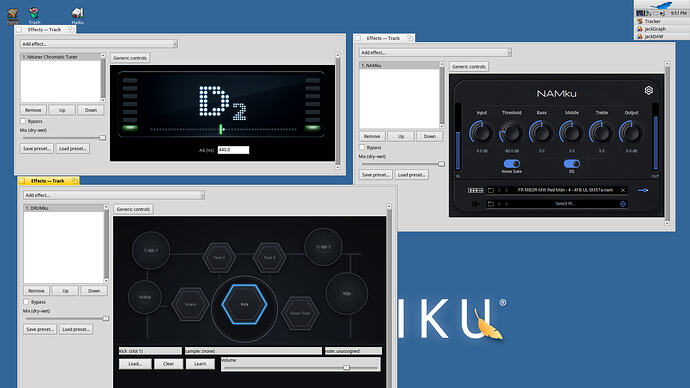
Task: Open Generic controls tab in NAMku window
Action: pyautogui.click(x=469, y=66)
